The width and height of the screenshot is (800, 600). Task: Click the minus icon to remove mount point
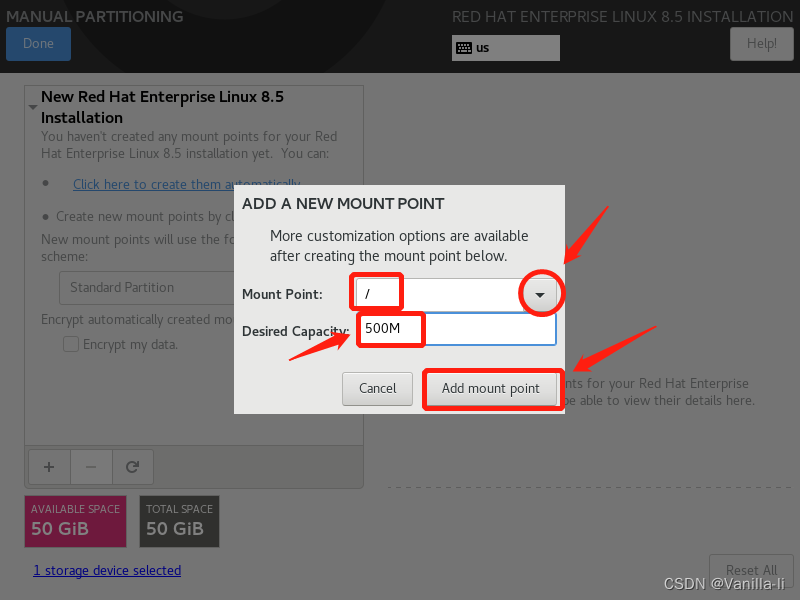[91, 467]
